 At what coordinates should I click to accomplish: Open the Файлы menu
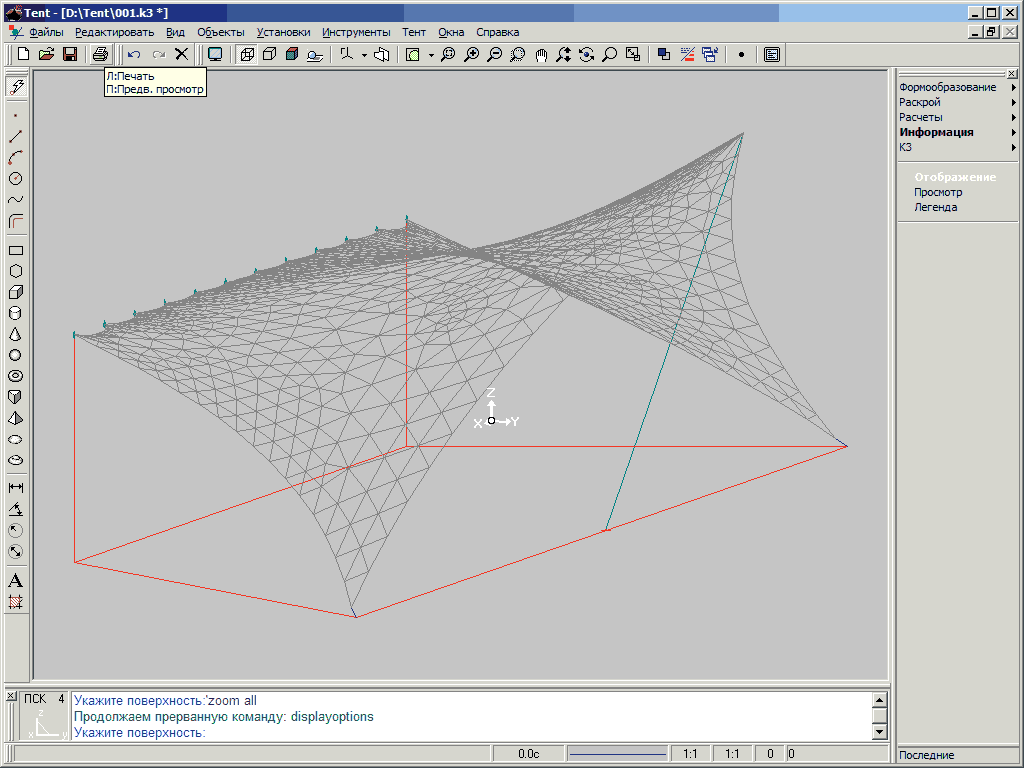(46, 32)
